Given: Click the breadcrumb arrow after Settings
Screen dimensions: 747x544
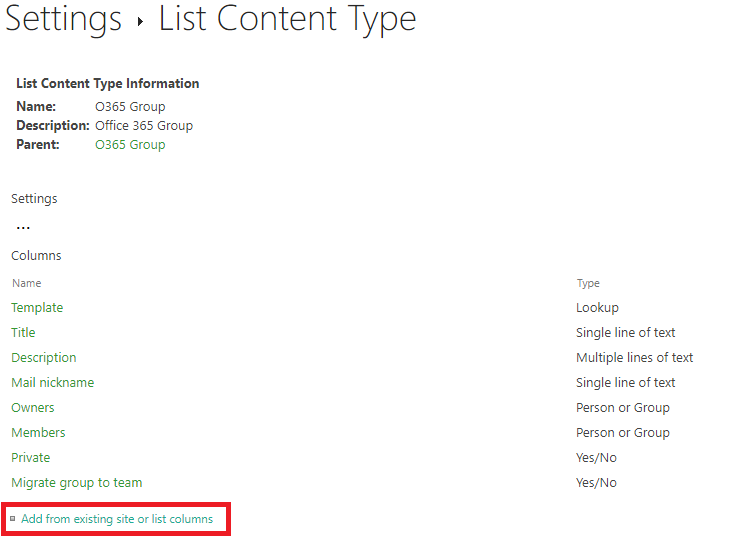Looking at the screenshot, I should [x=140, y=21].
